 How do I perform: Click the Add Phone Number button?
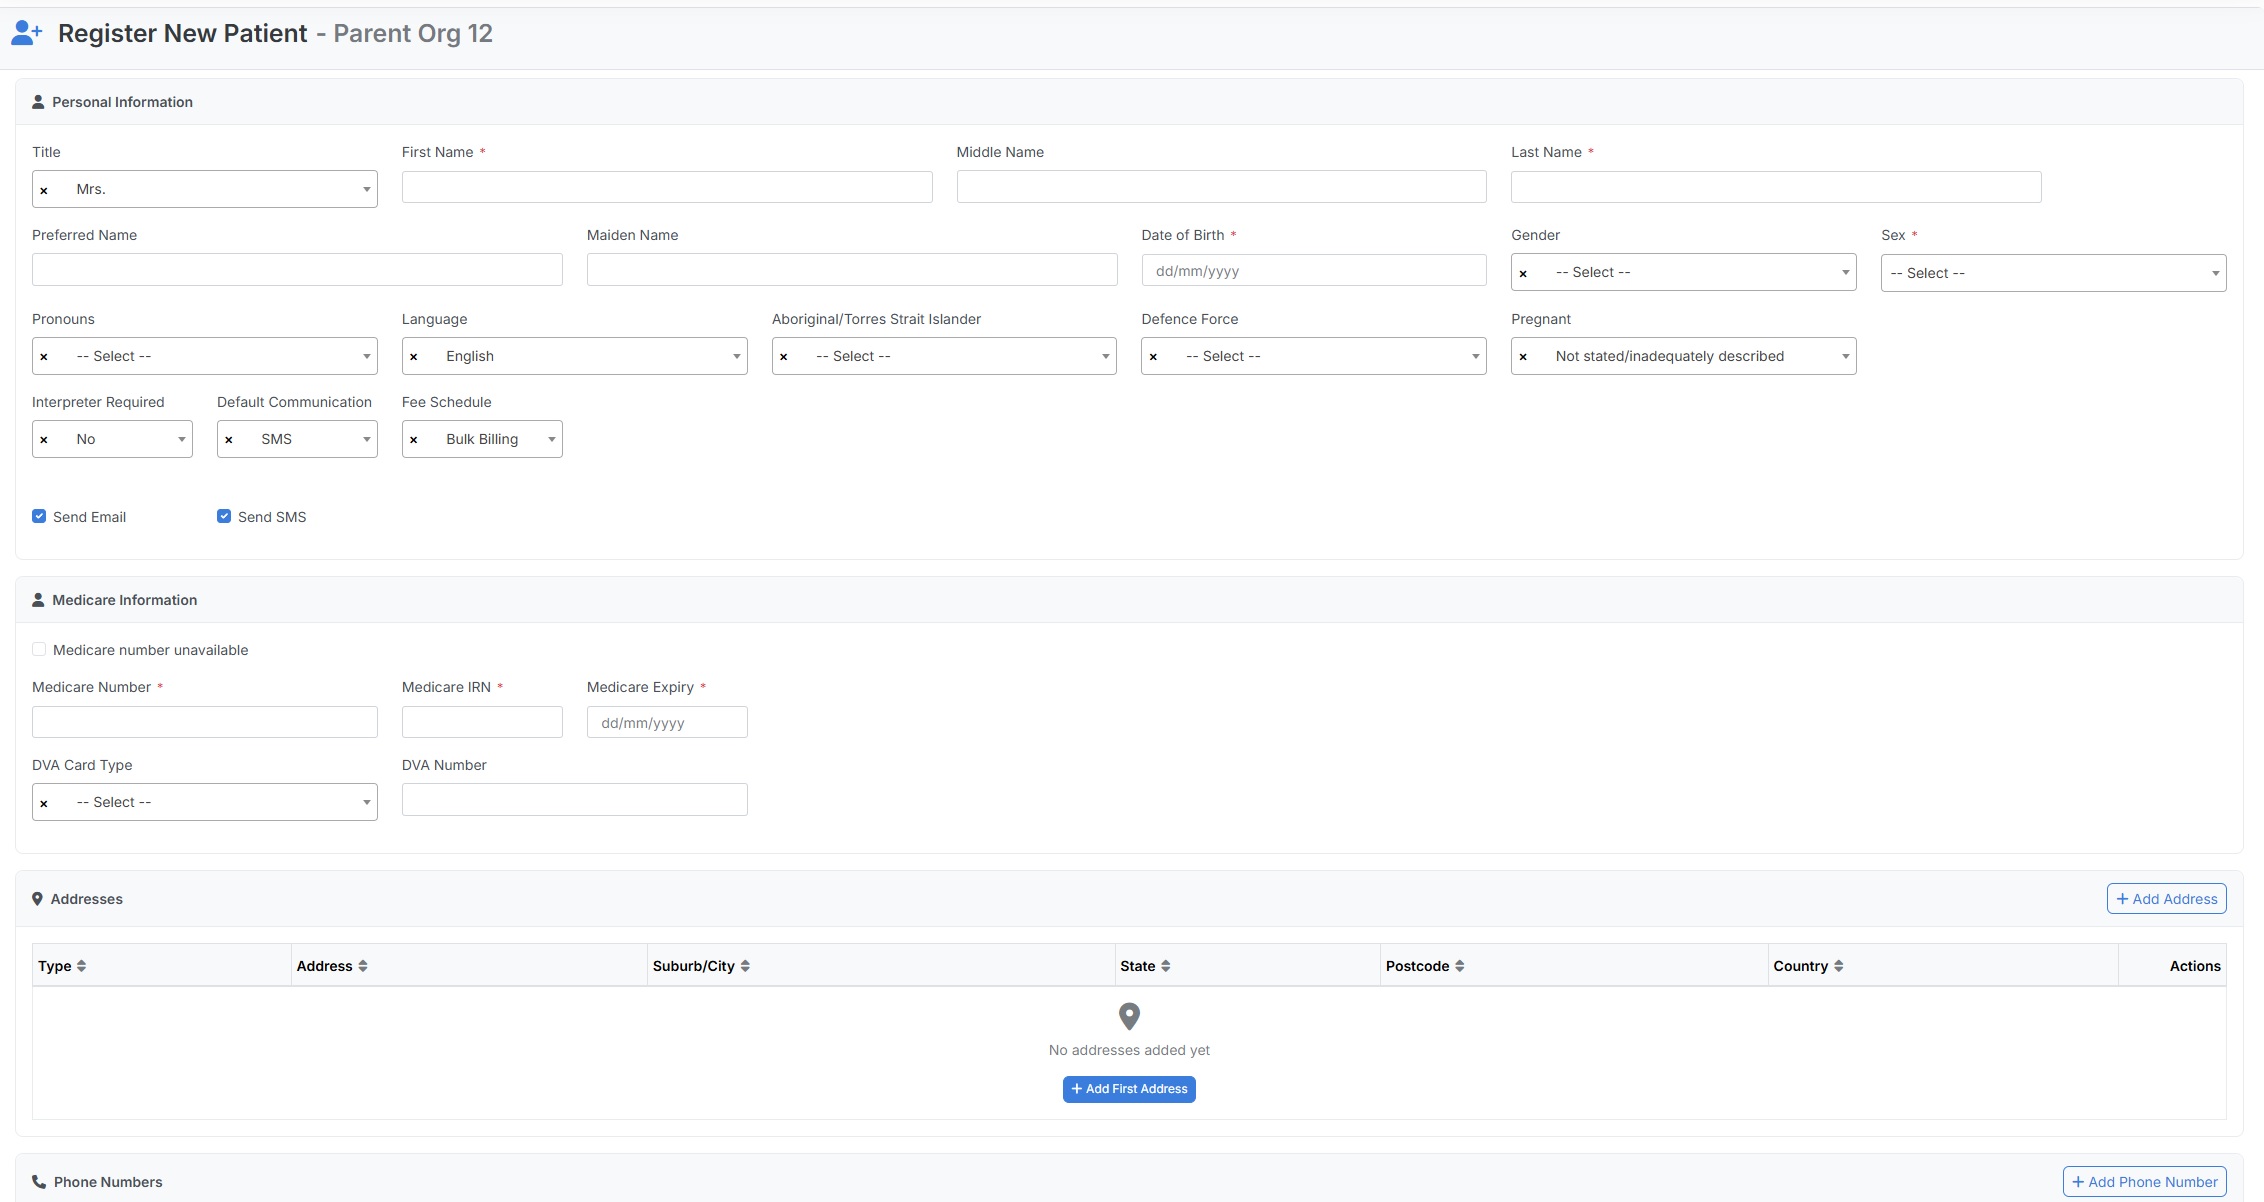click(2144, 1182)
